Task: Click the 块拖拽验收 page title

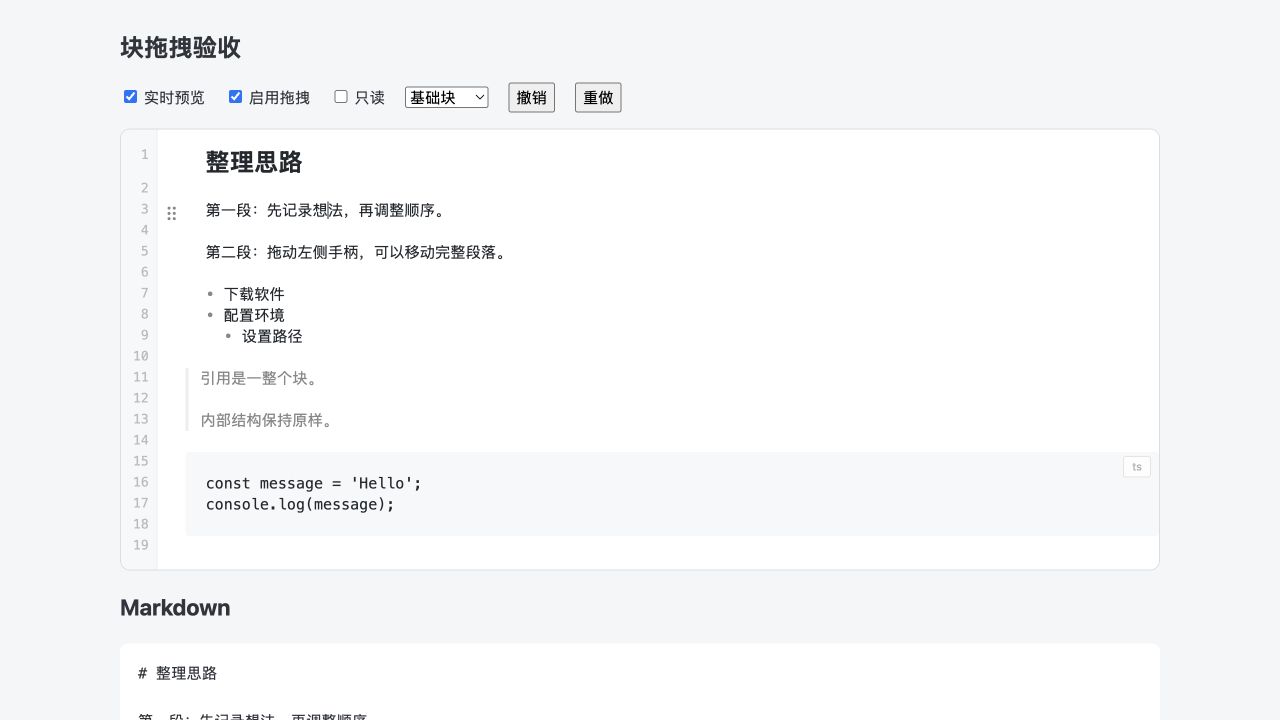Action: 180,48
